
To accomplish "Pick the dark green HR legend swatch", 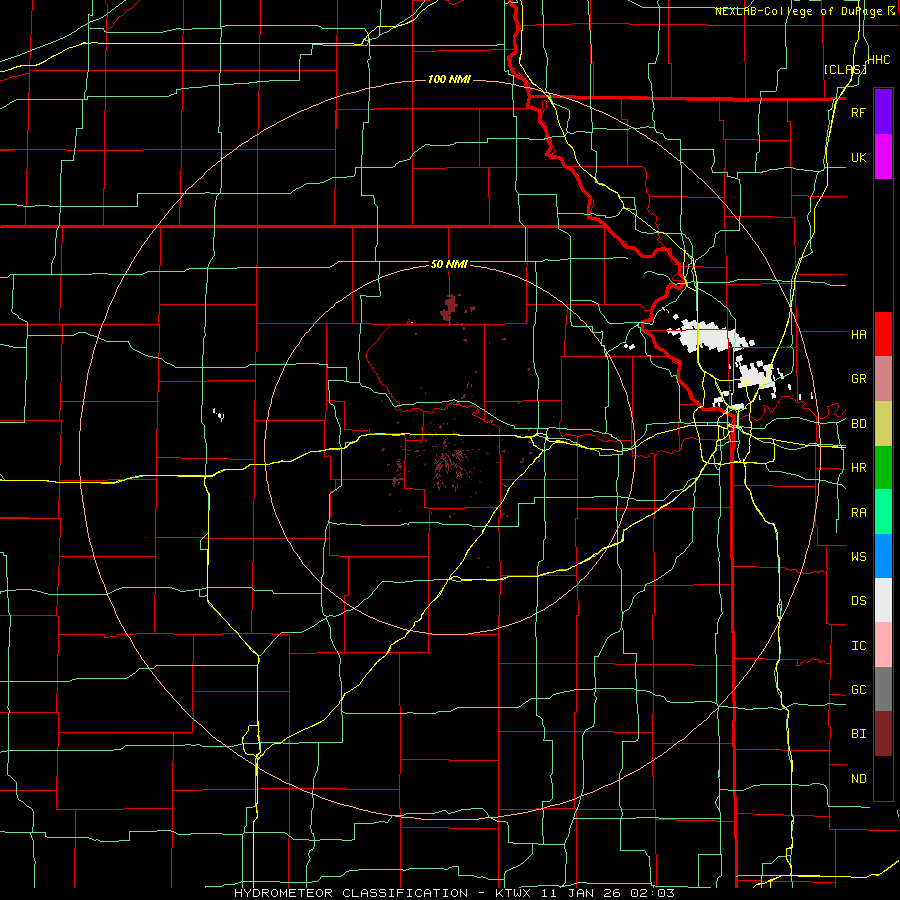I will [883, 468].
